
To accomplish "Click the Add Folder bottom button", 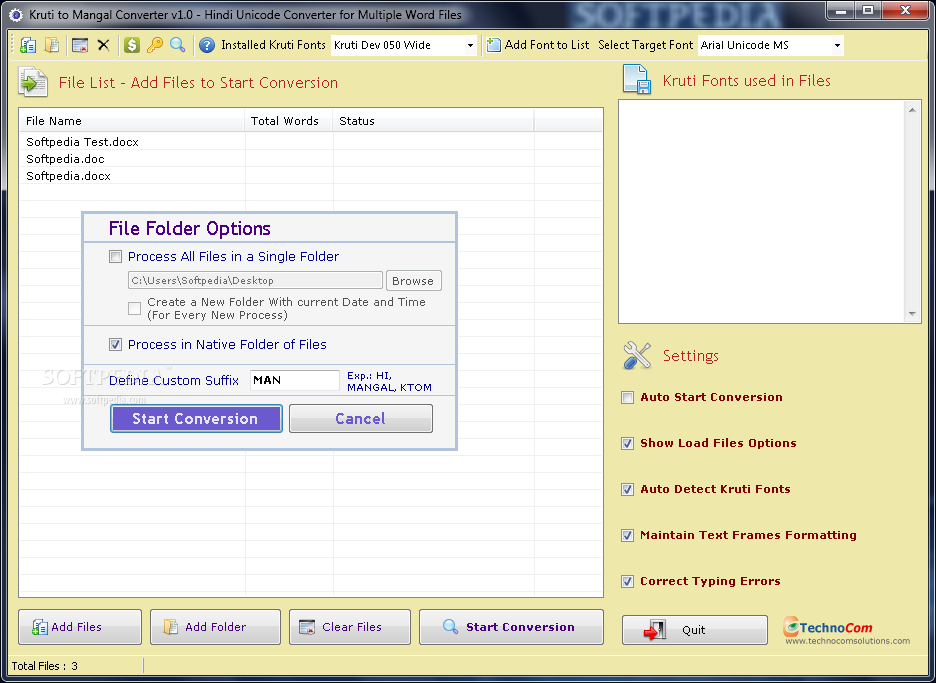I will pos(215,627).
